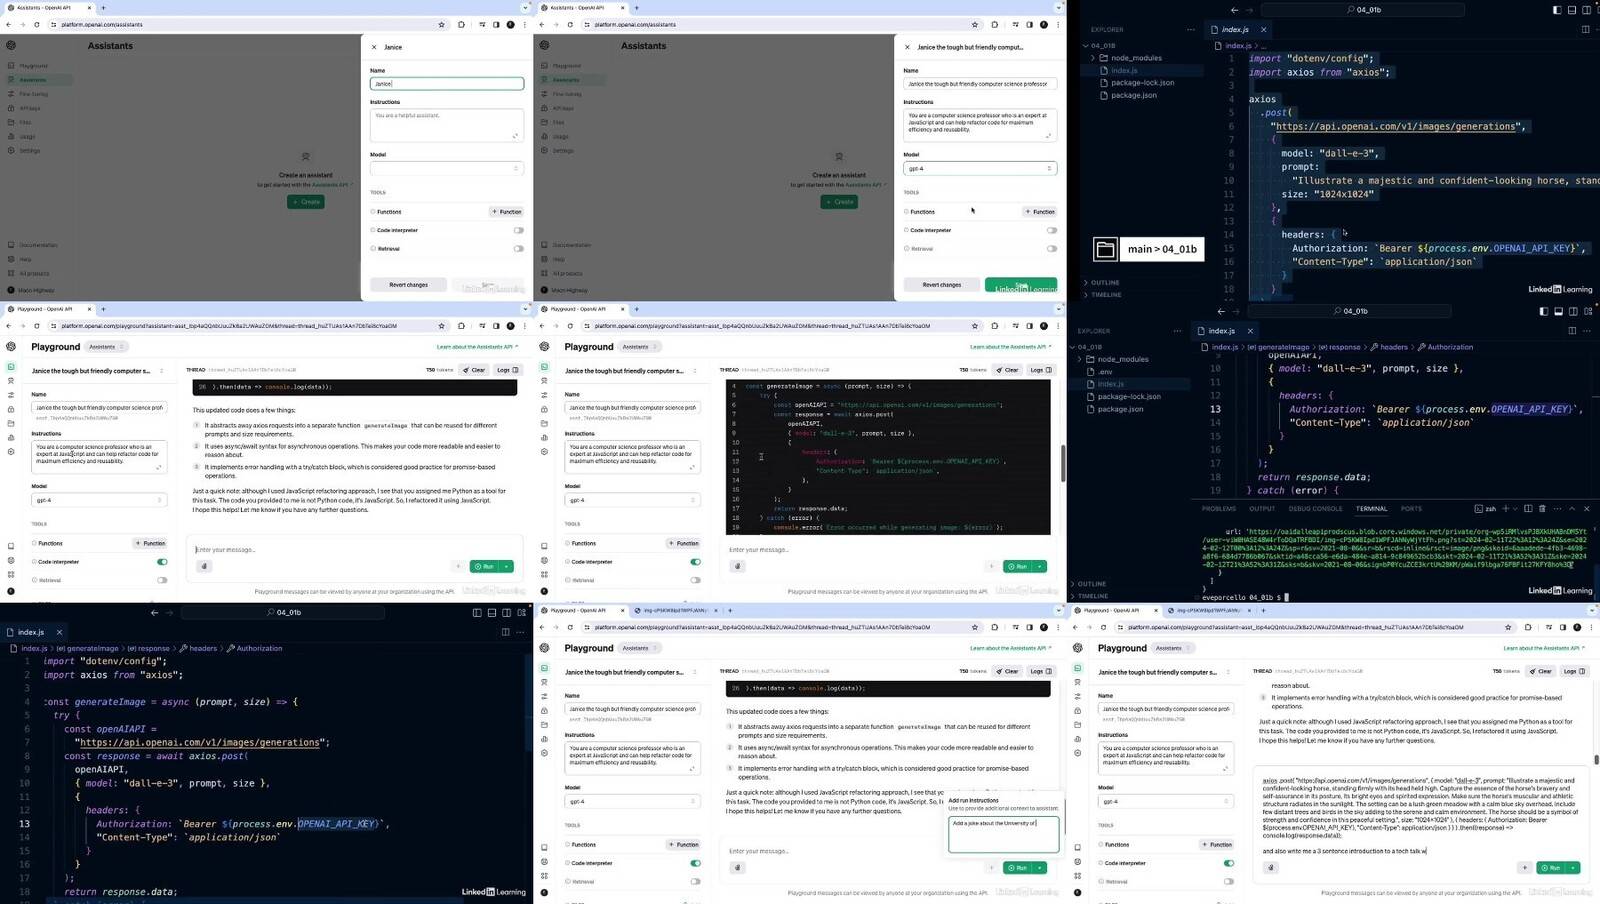The height and width of the screenshot is (904, 1600).
Task: Open Files folder icon in multi-line code Playground sidebar
Action: [544, 423]
